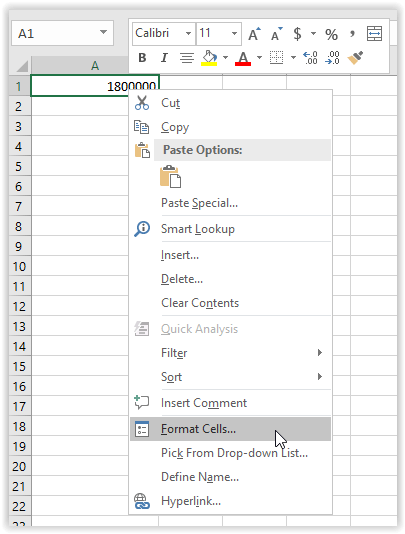Select Insert... in the context menu
Image resolution: width=405 pixels, height=534 pixels.
[230, 255]
